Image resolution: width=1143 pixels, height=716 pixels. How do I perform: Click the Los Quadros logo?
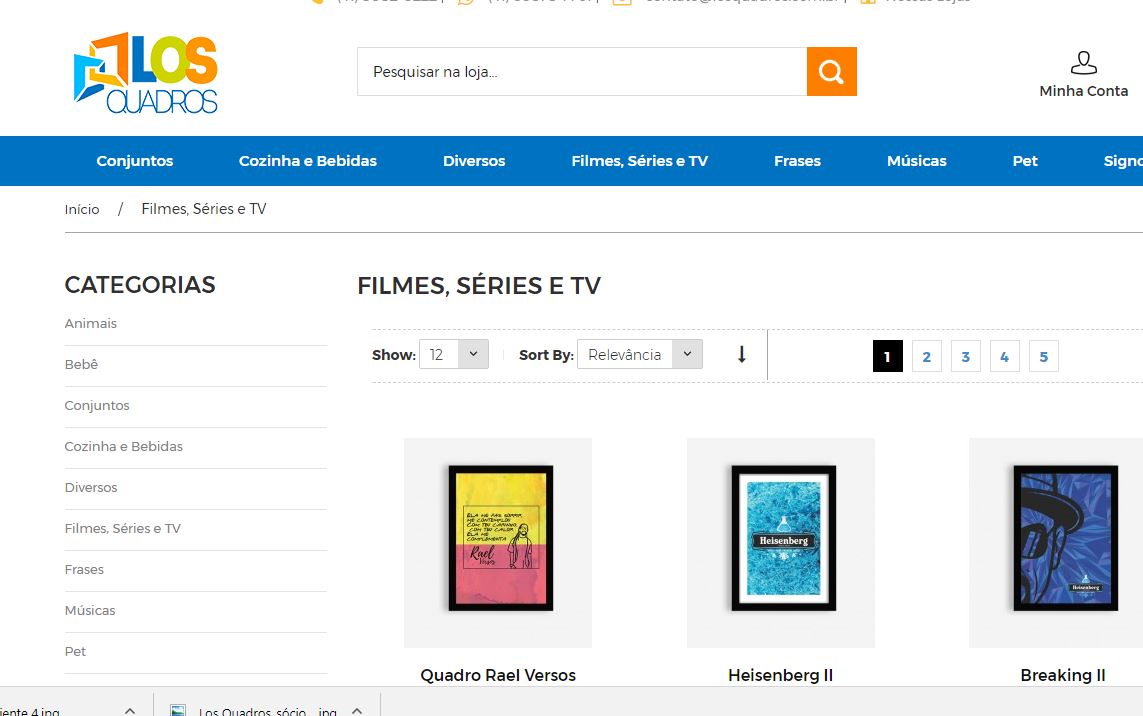(x=146, y=74)
